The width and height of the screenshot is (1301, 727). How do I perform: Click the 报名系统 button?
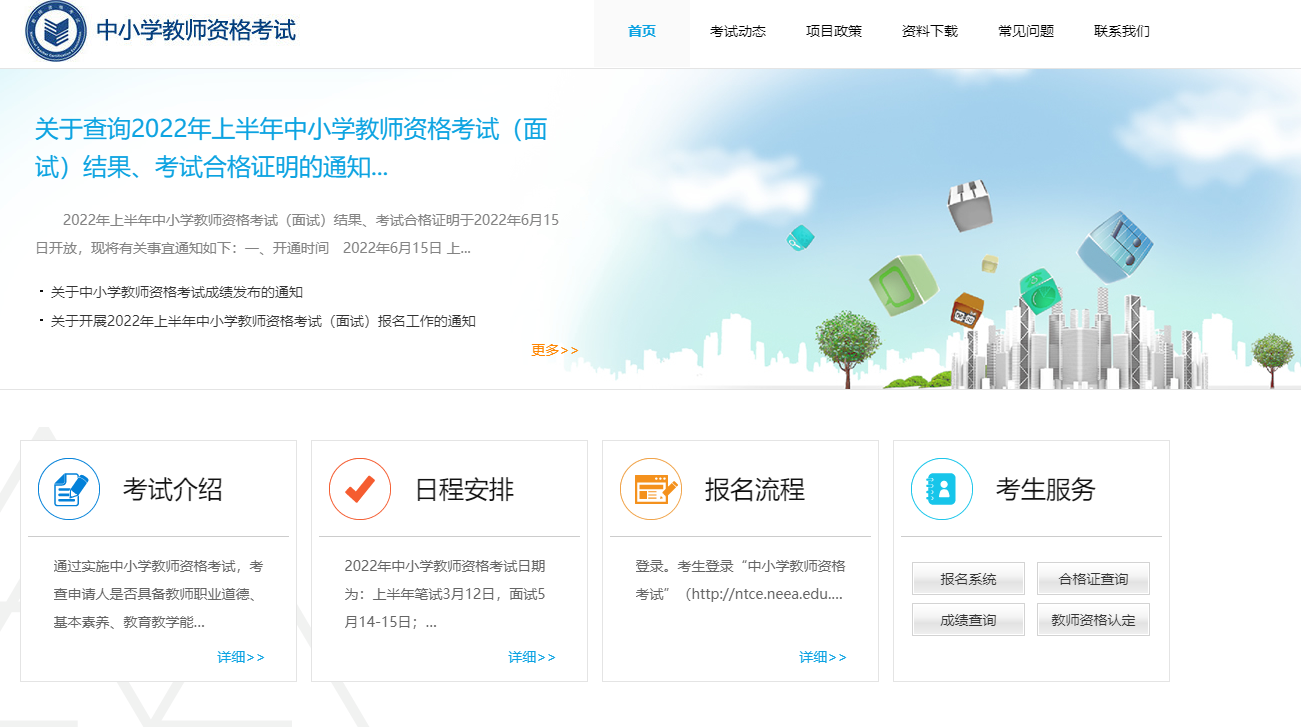click(967, 578)
